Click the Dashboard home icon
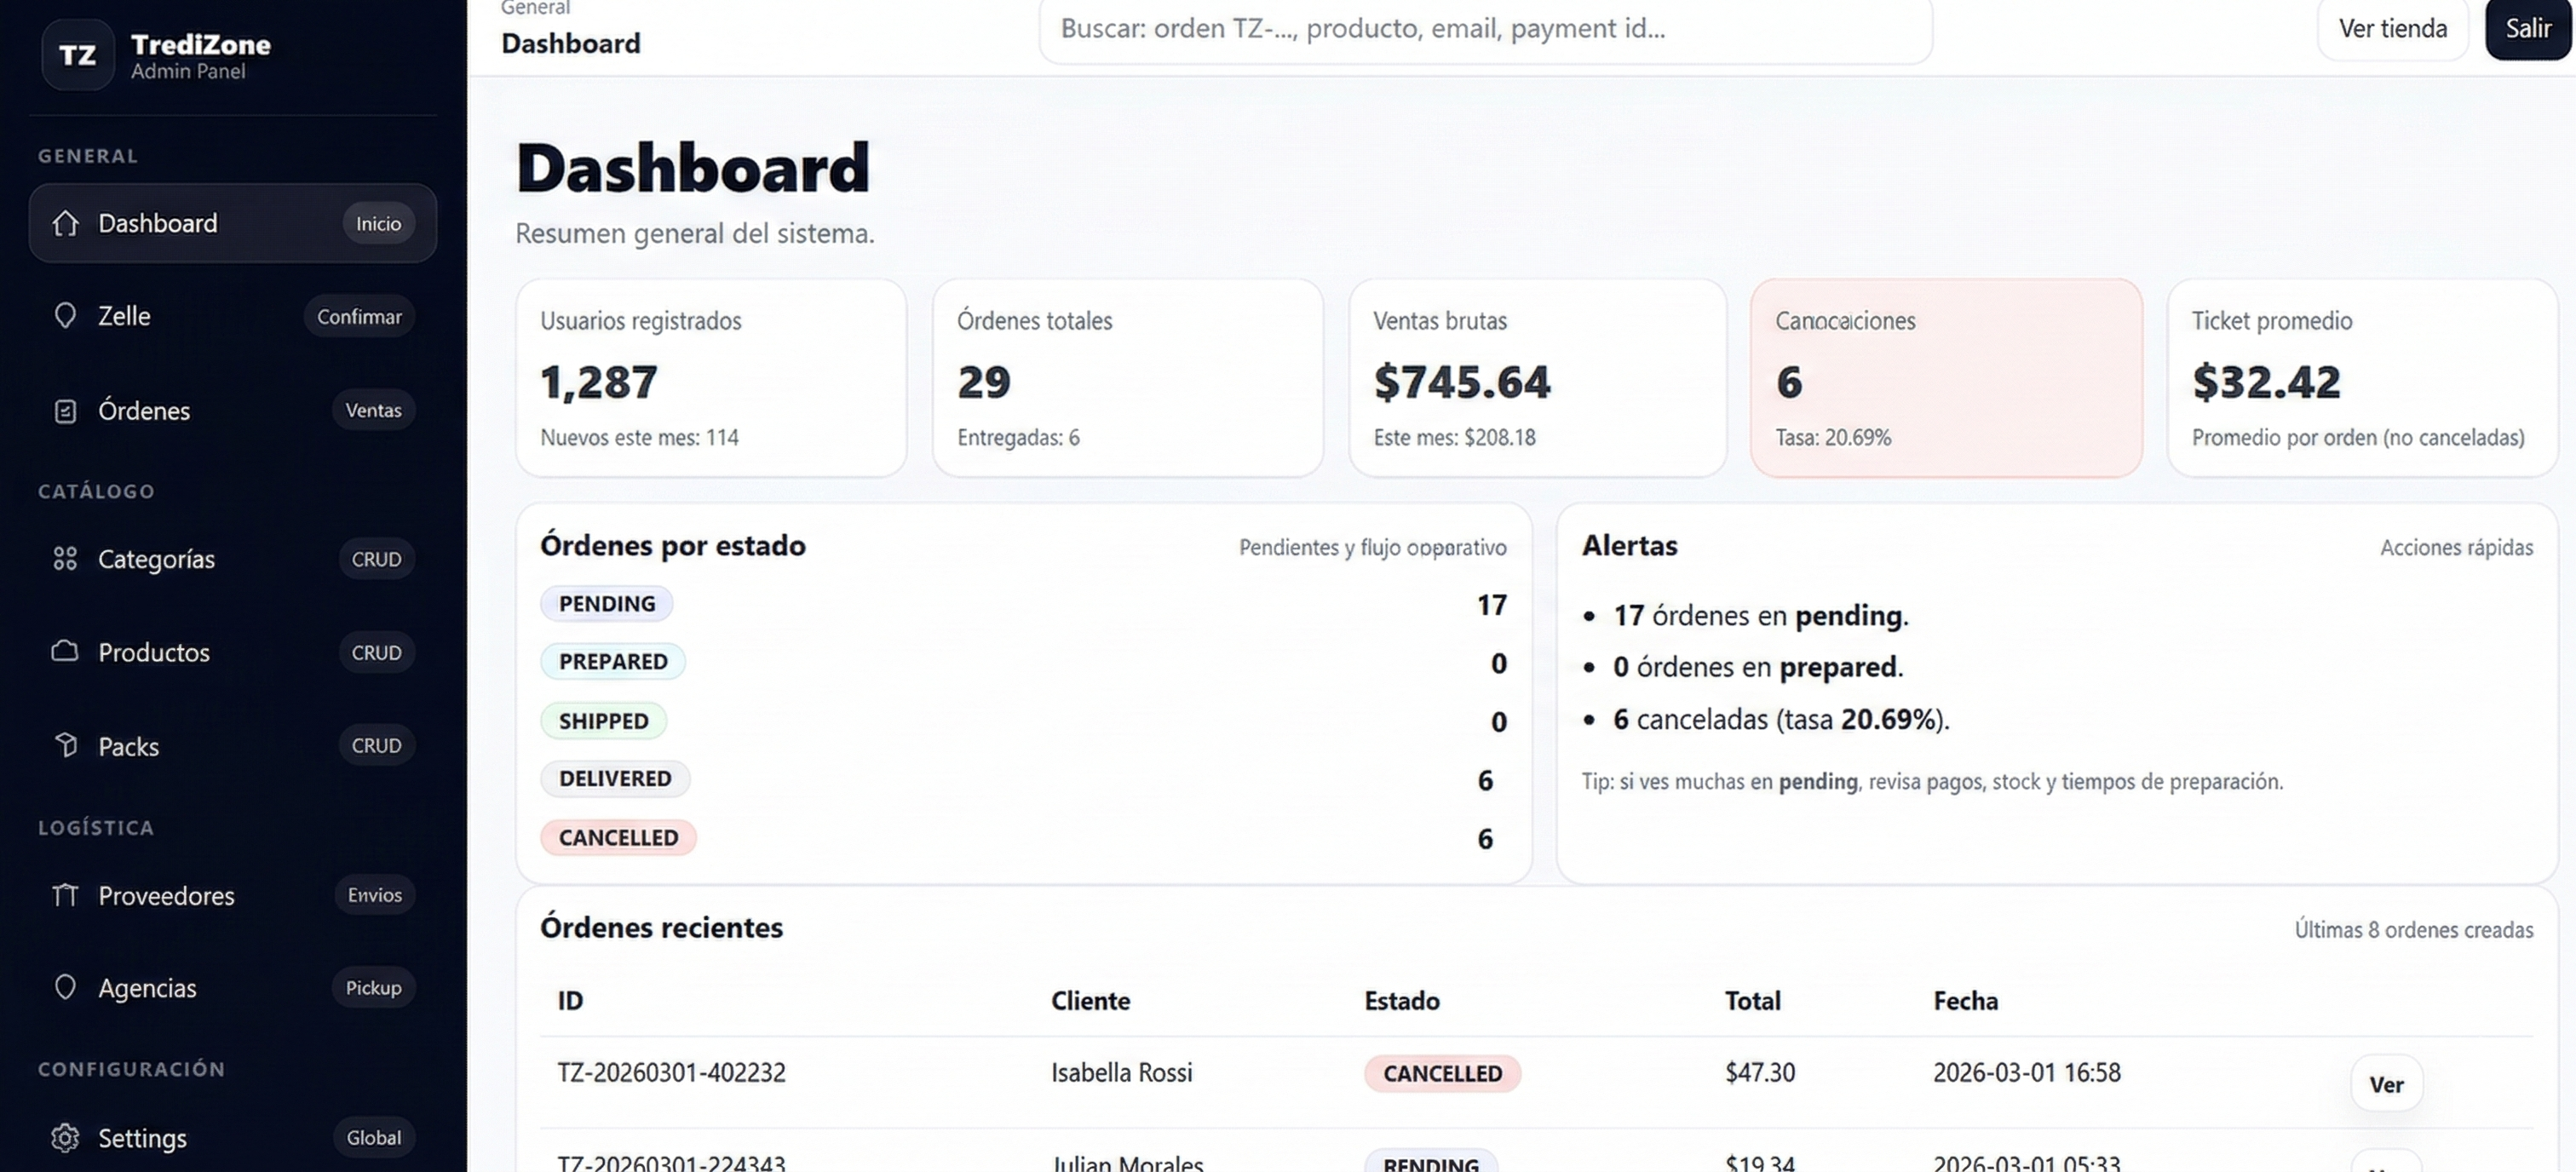 click(65, 223)
